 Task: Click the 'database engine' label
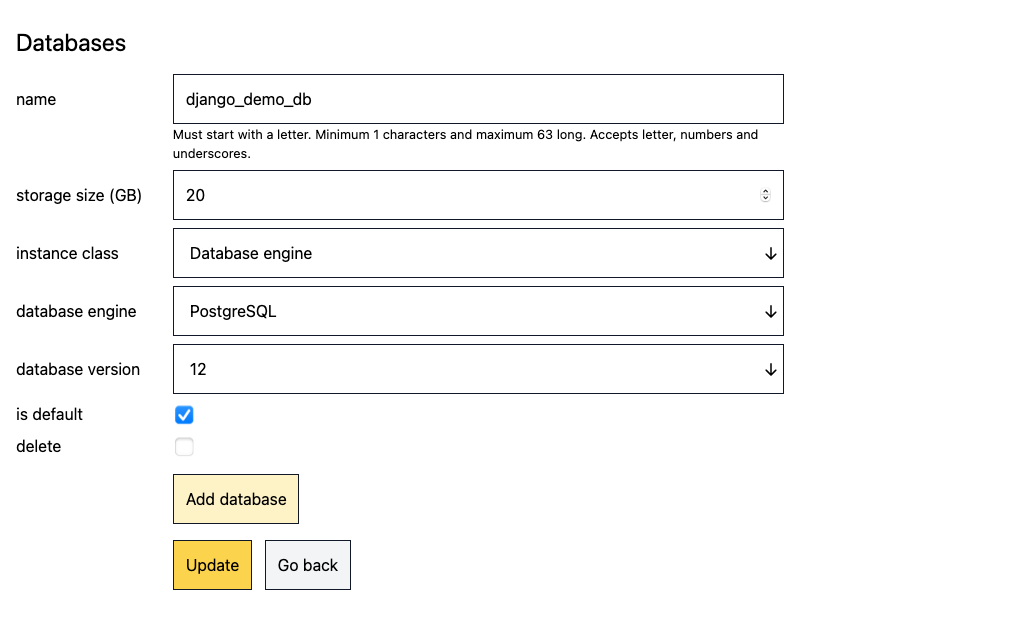pos(76,311)
